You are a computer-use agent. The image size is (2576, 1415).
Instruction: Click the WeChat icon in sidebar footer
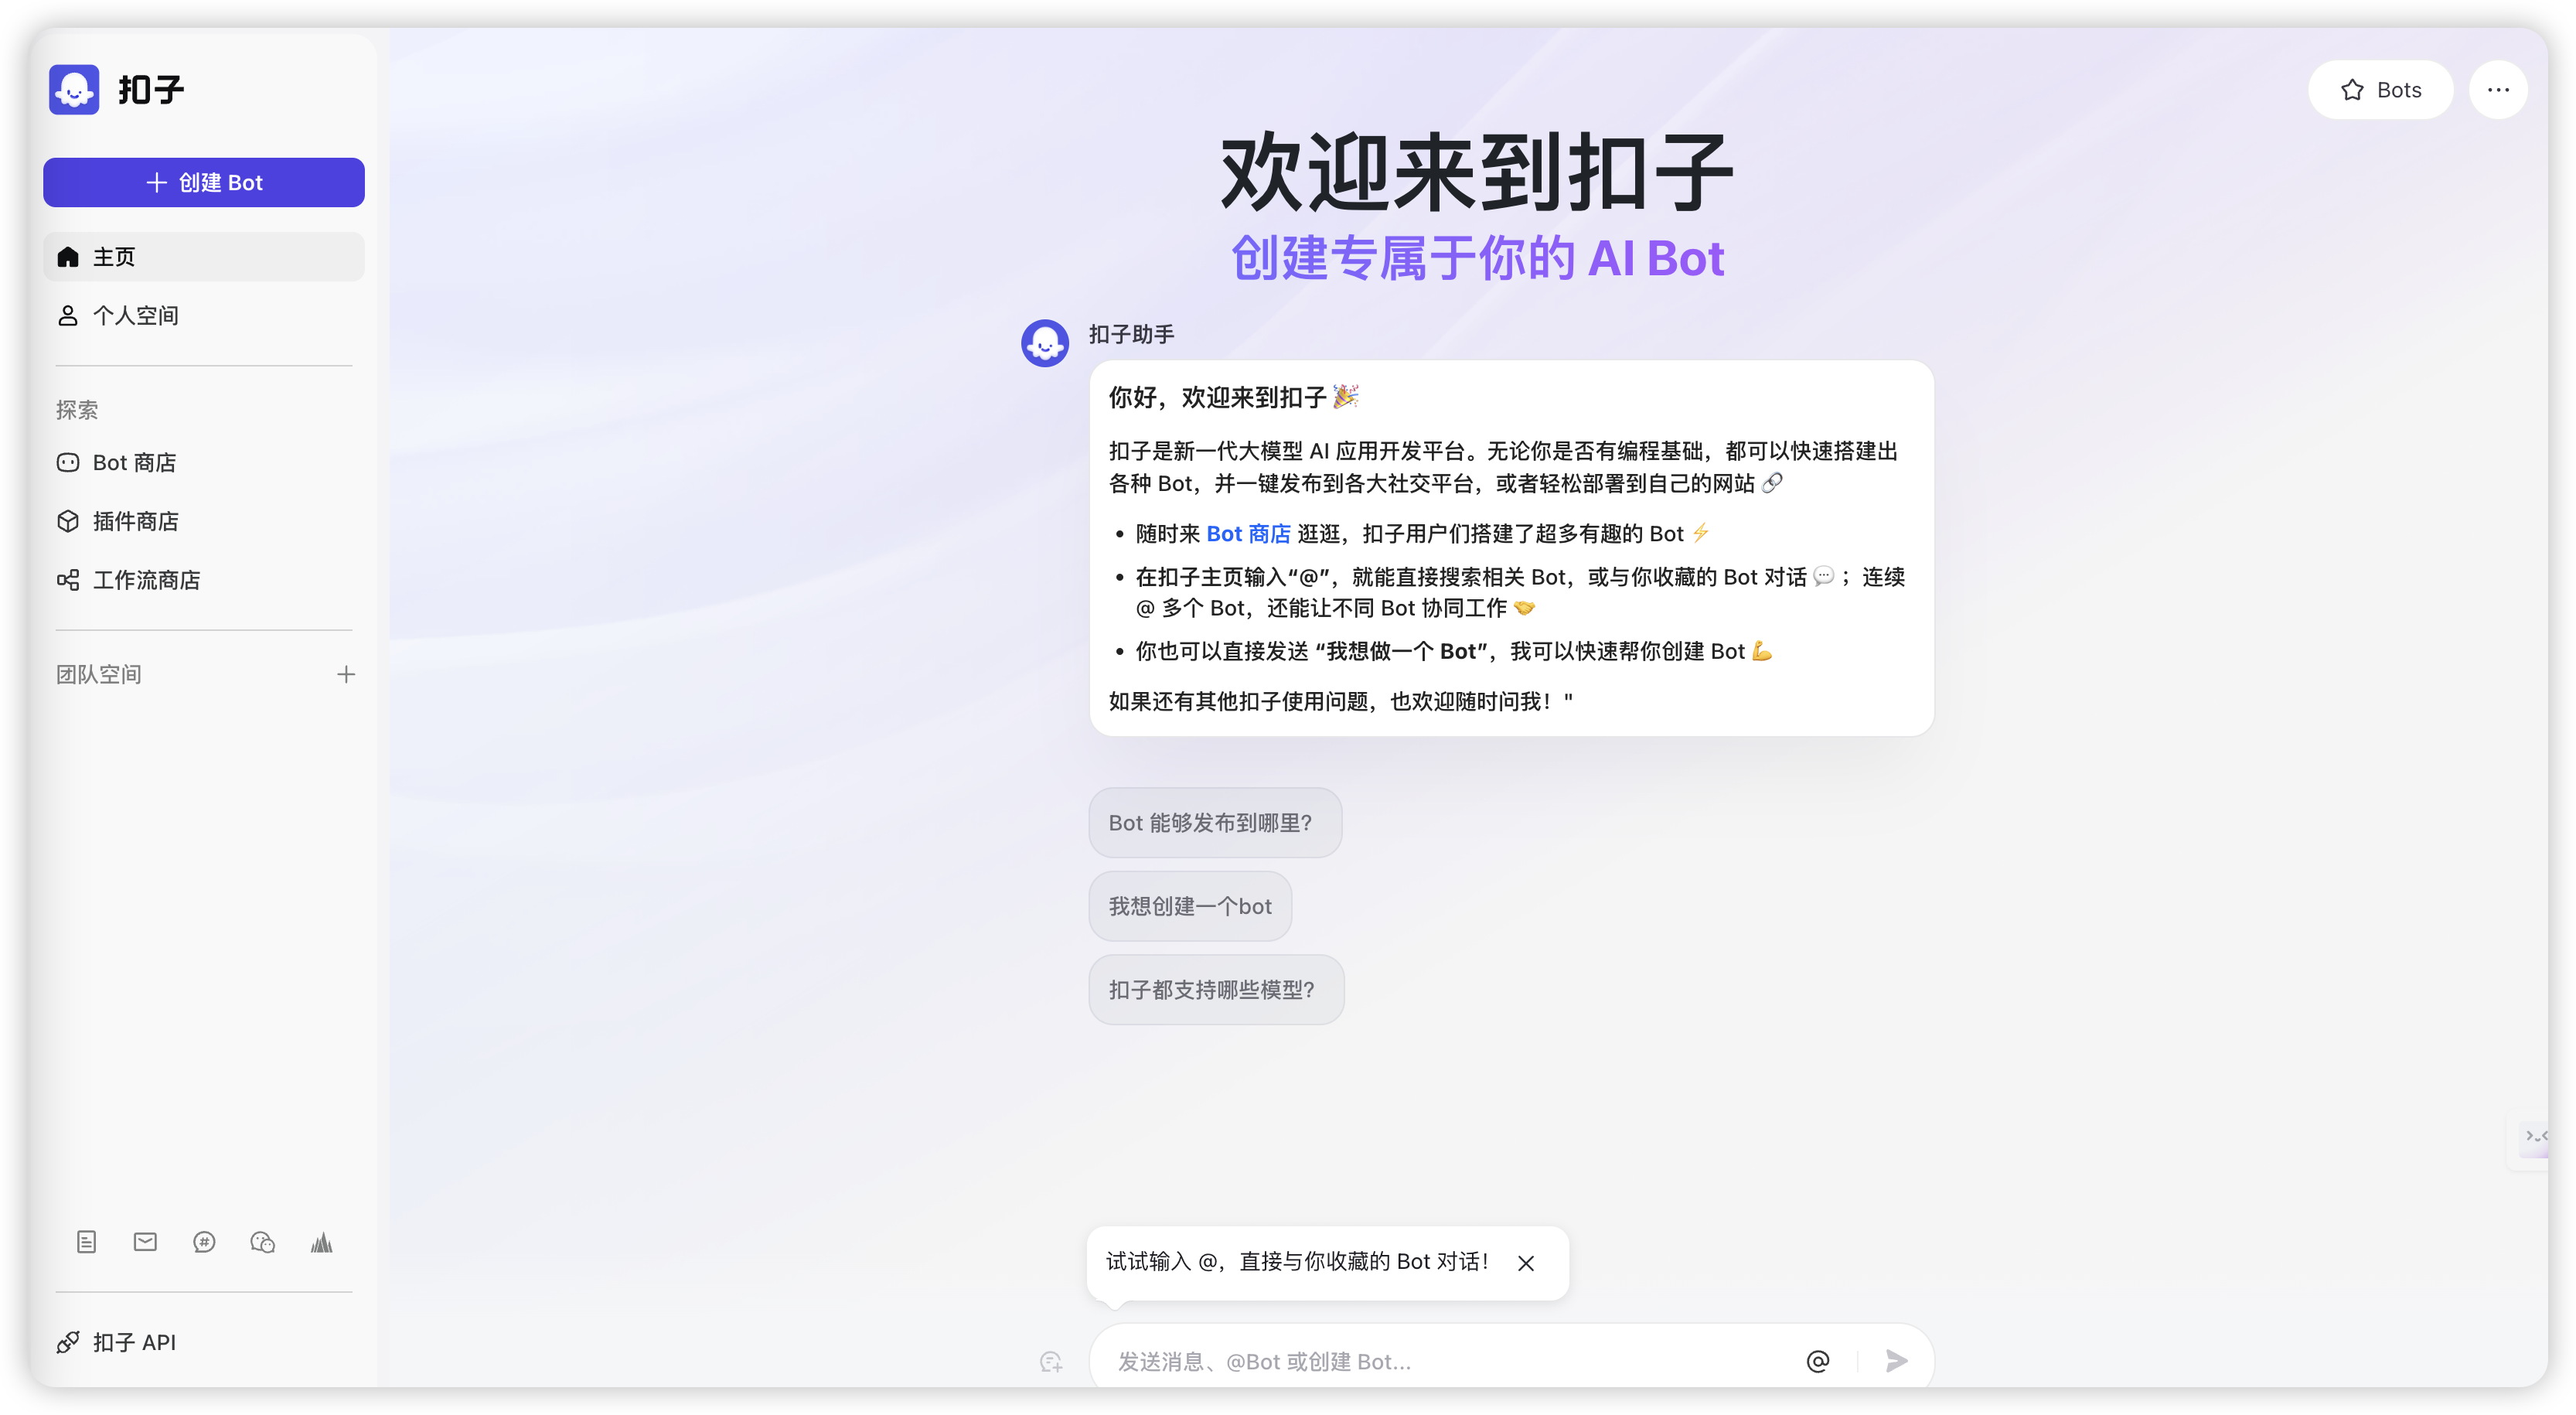263,1242
